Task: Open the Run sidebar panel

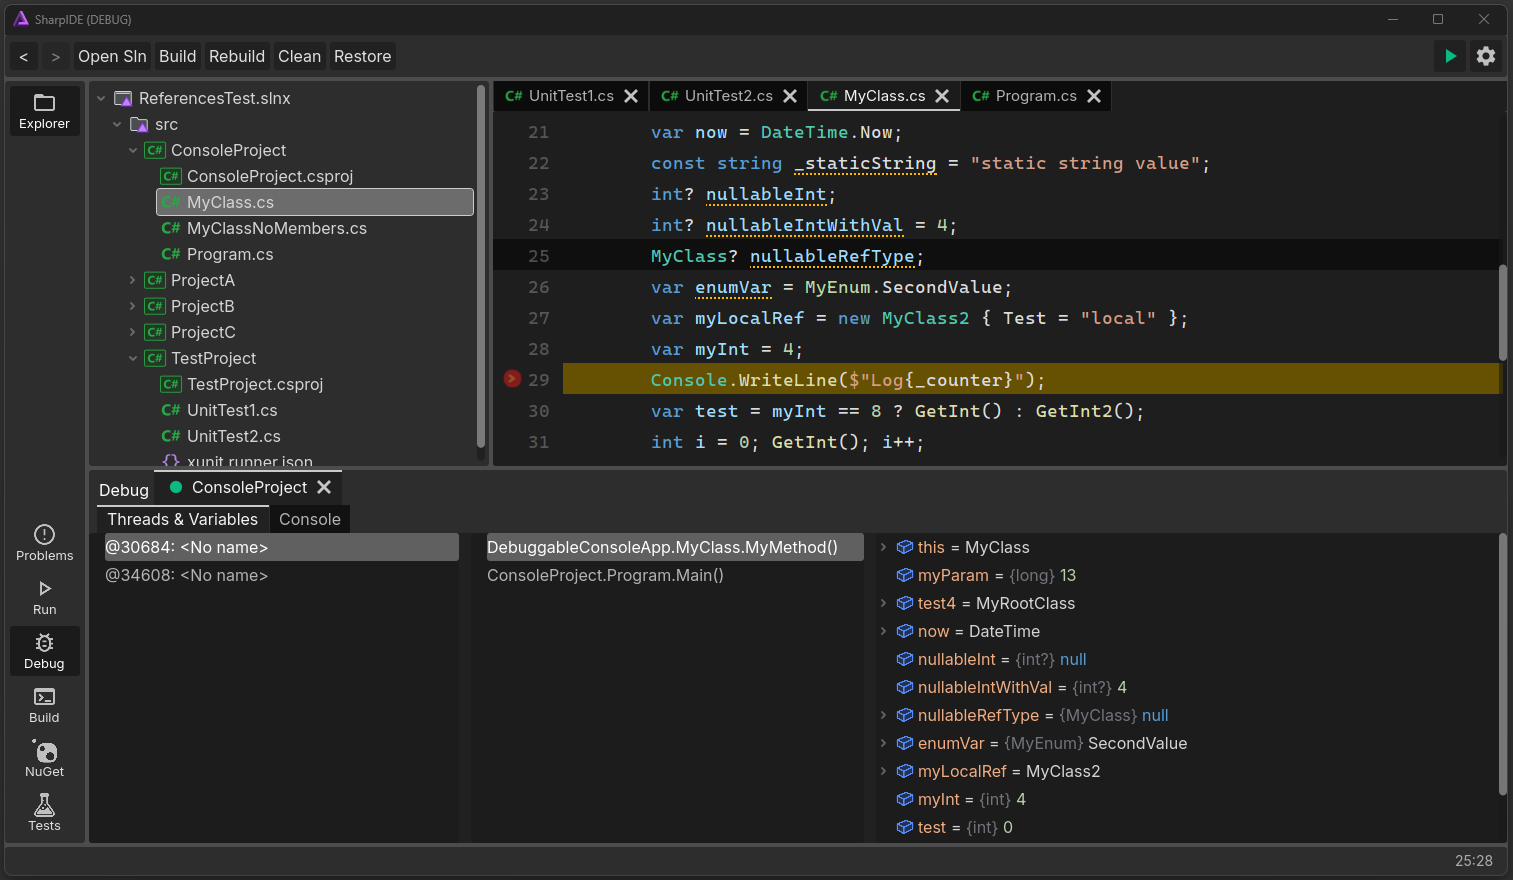Action: pyautogui.click(x=44, y=597)
